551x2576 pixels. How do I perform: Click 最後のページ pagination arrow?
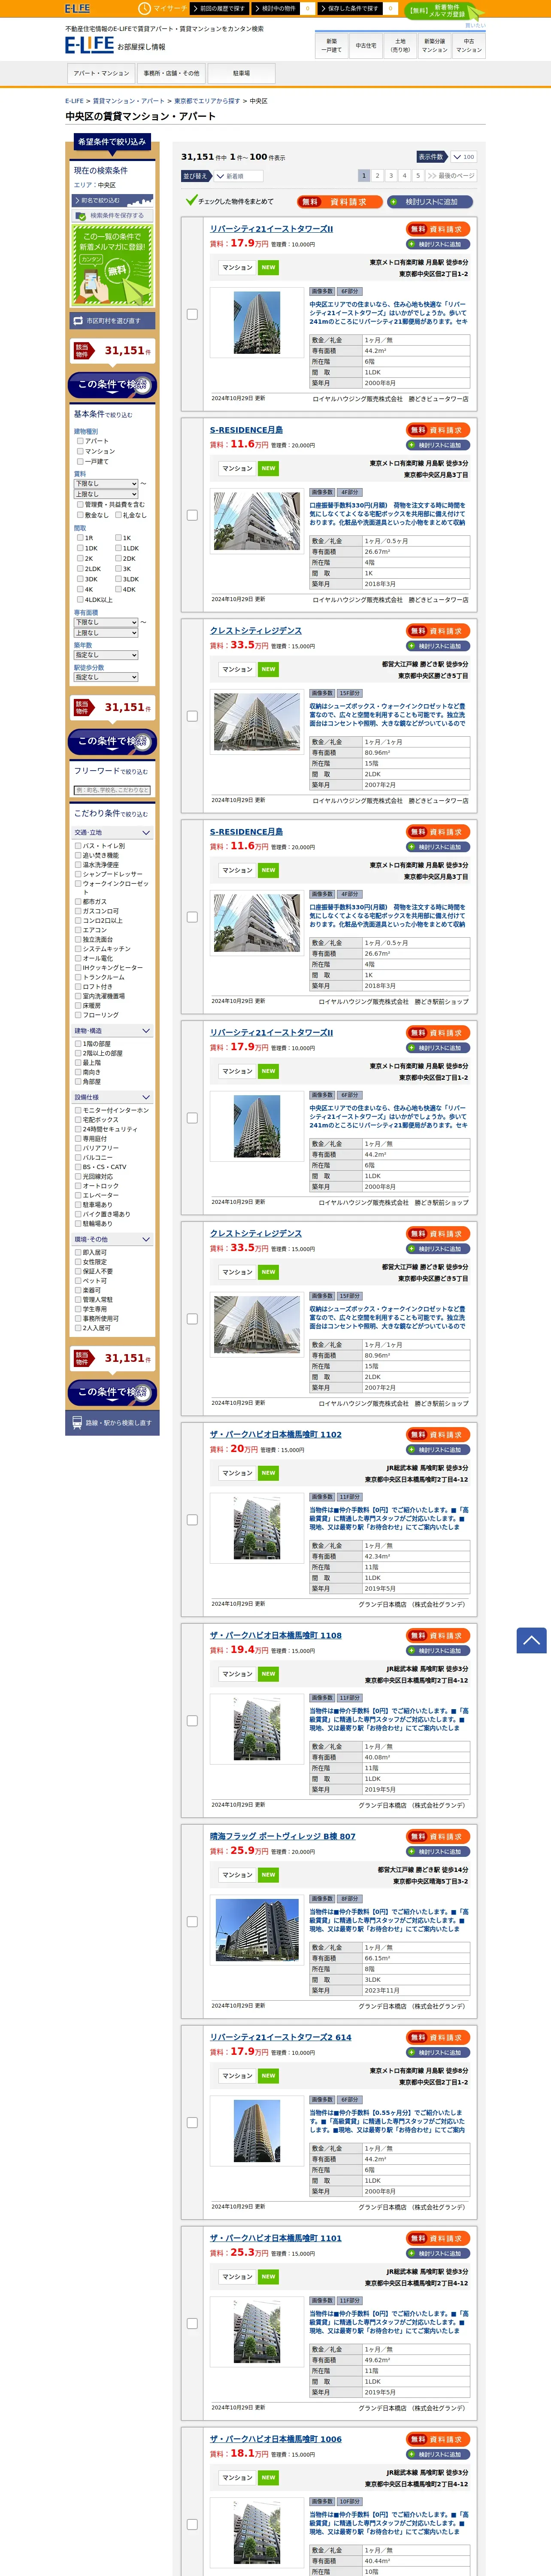coord(451,175)
